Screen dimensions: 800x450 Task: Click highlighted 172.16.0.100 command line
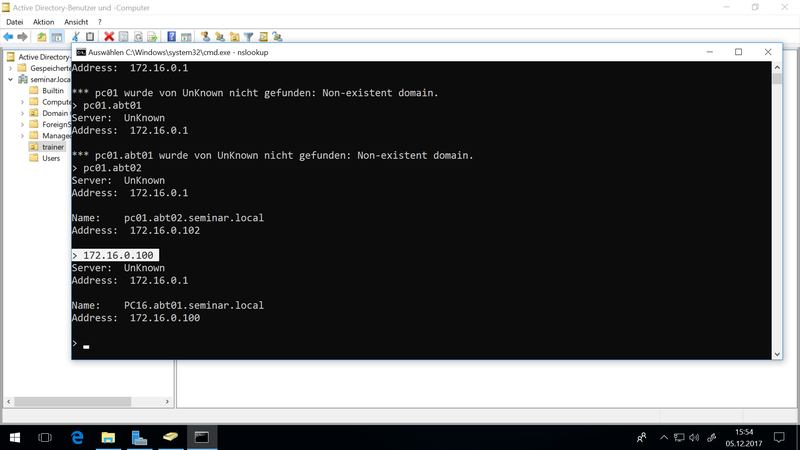(115, 255)
